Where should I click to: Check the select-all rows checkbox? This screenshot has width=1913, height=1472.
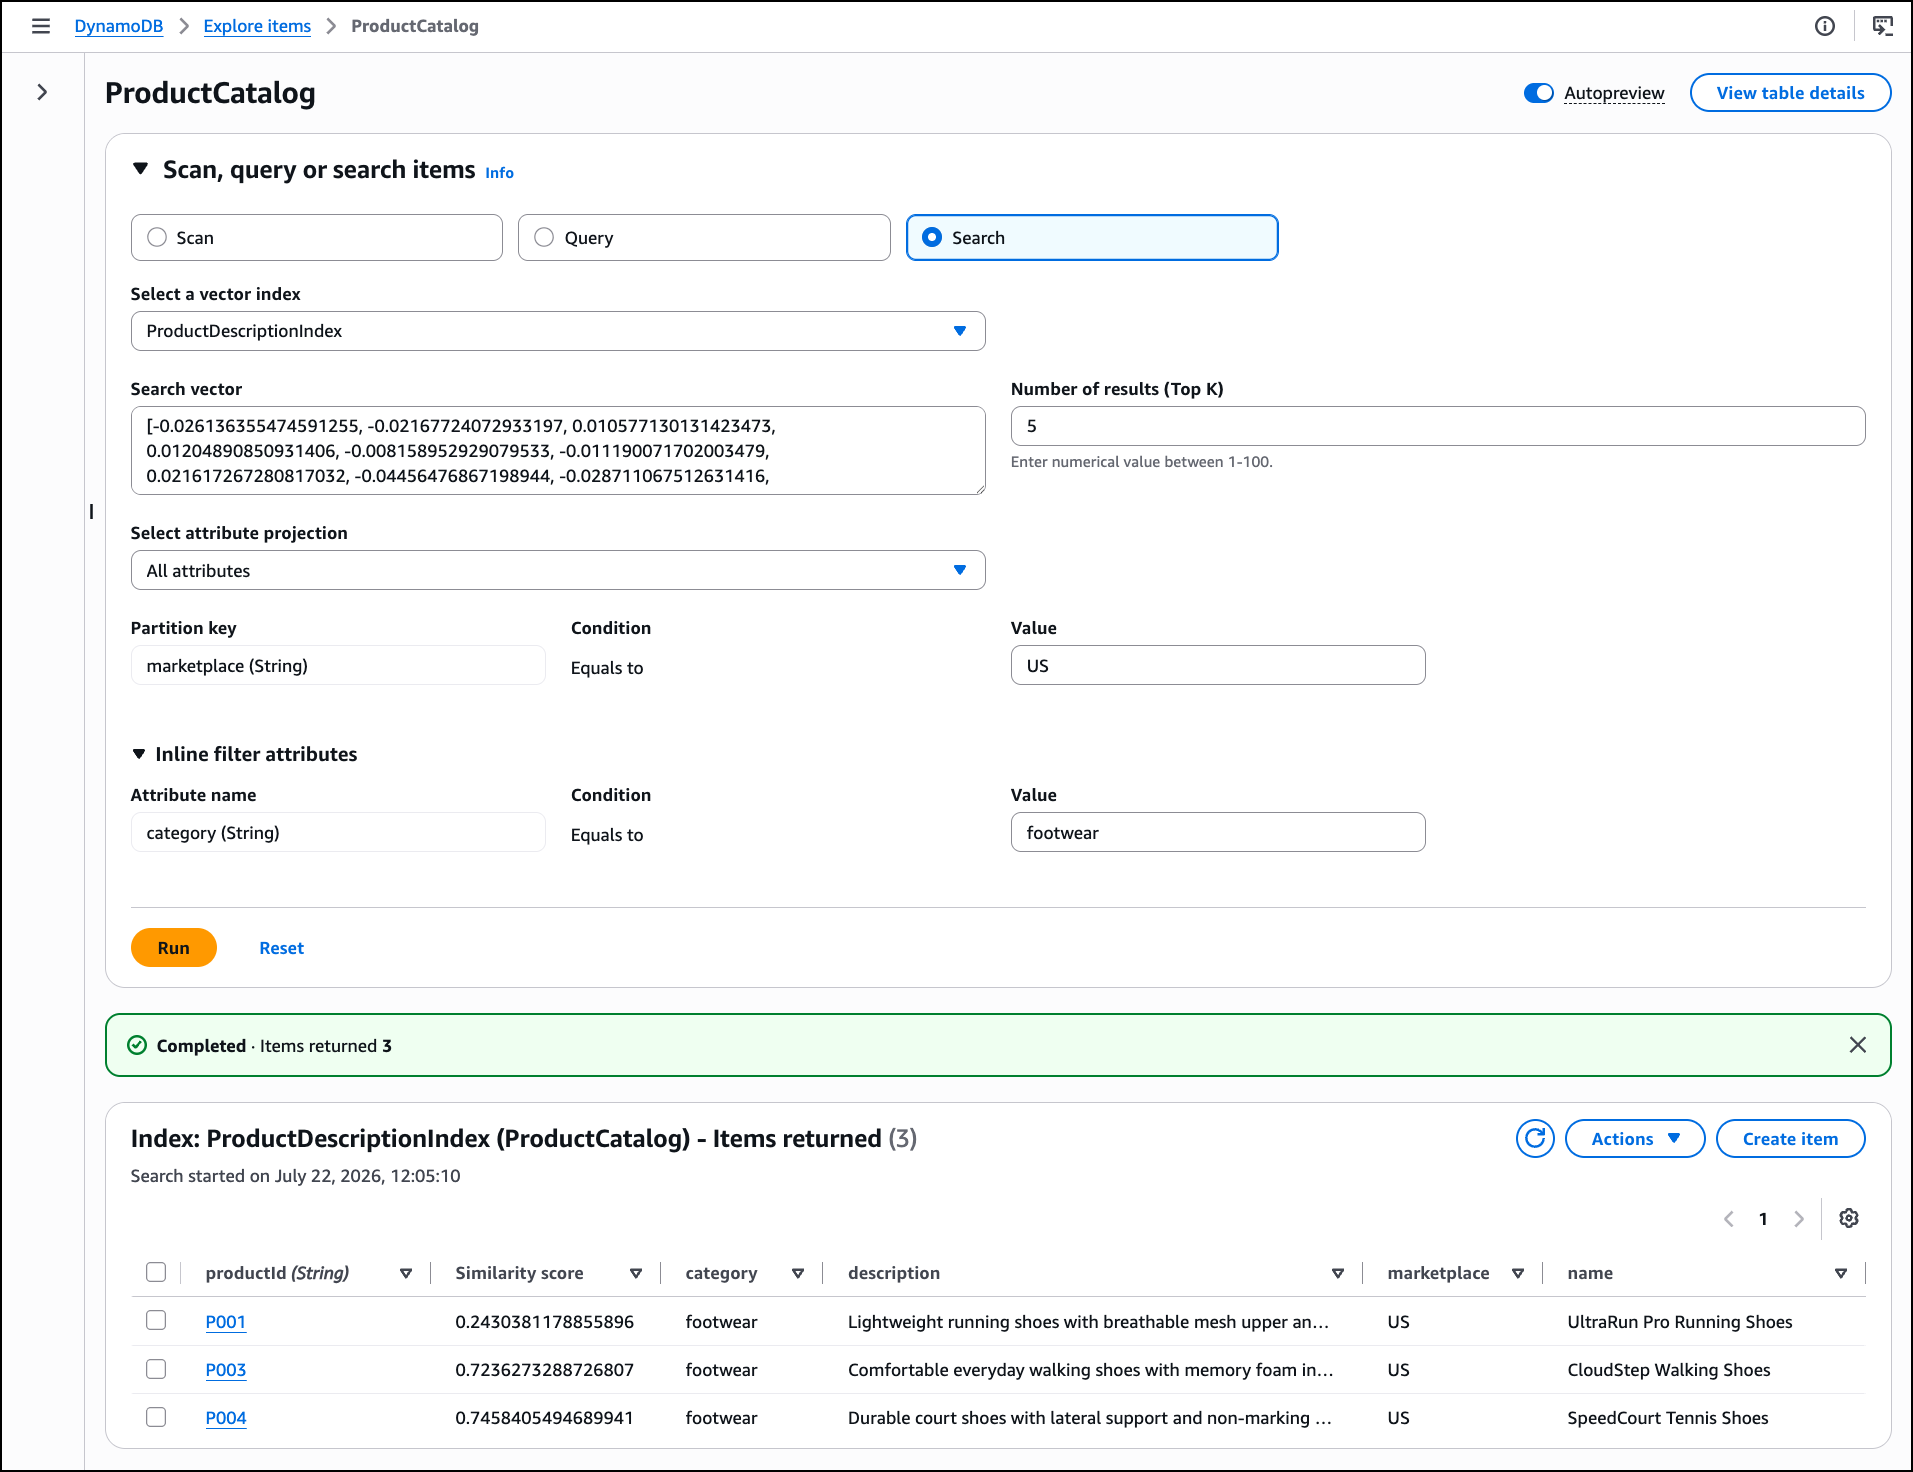pos(156,1272)
